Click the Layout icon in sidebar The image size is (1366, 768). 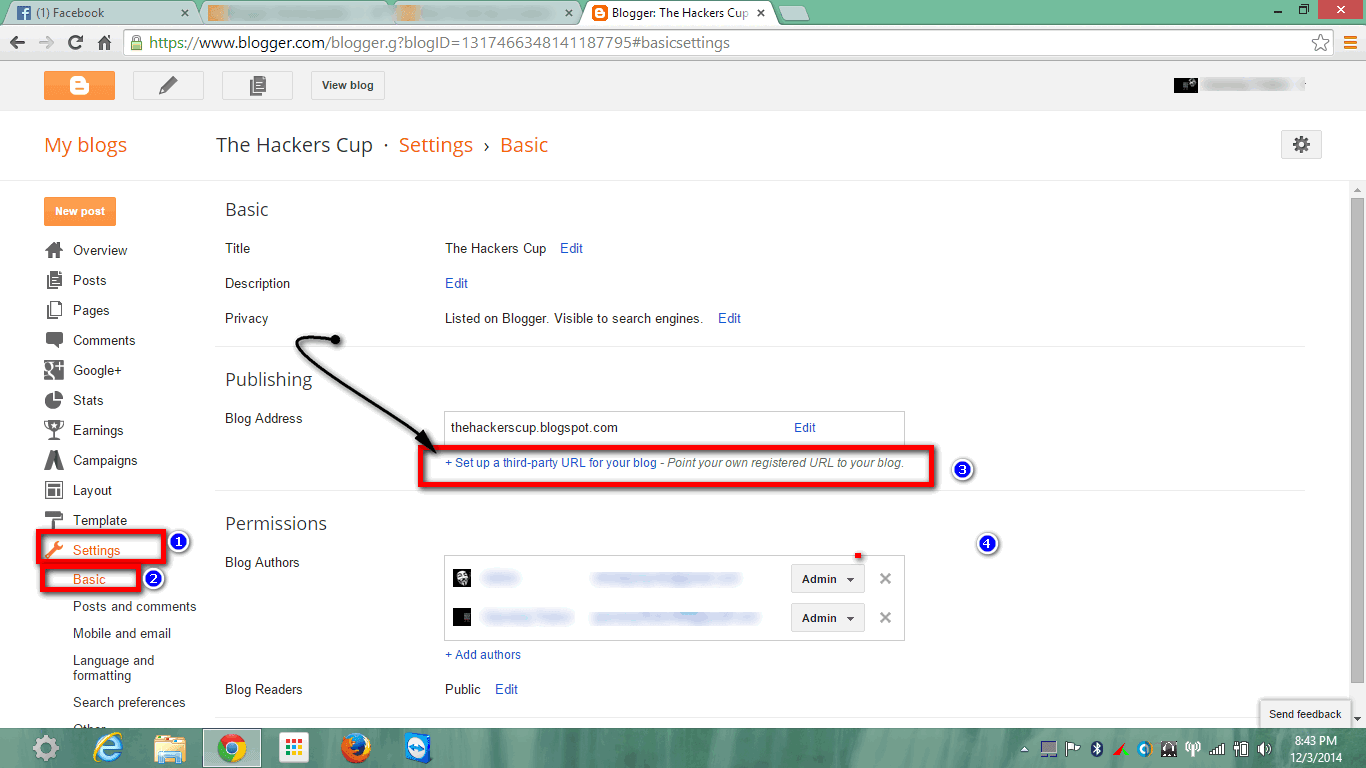[54, 490]
